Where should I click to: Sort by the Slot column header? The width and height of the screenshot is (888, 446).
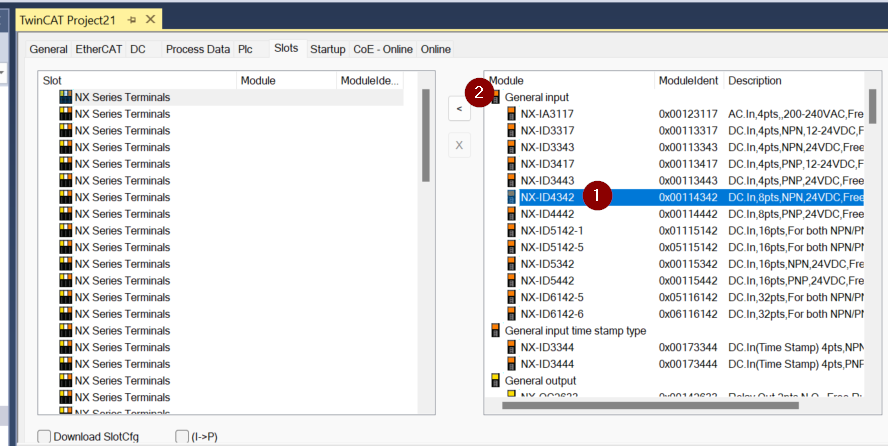click(138, 80)
